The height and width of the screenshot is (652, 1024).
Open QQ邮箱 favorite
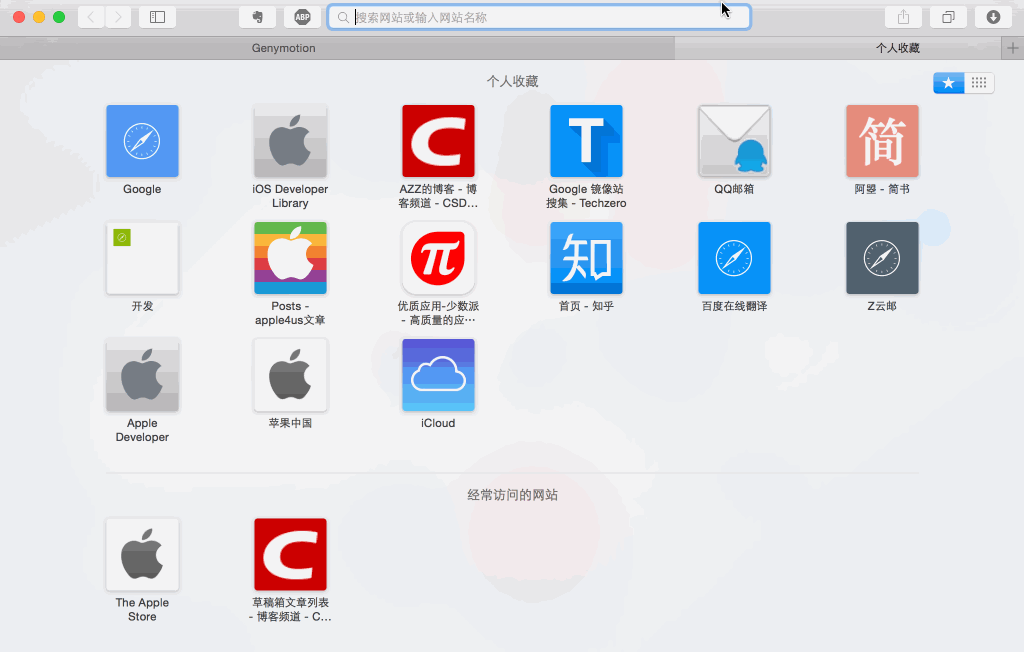pyautogui.click(x=734, y=141)
